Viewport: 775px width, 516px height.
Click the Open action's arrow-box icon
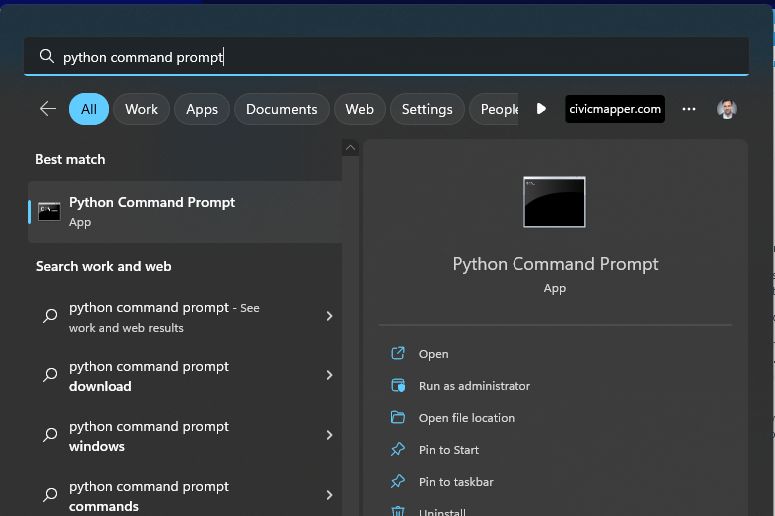coord(398,353)
